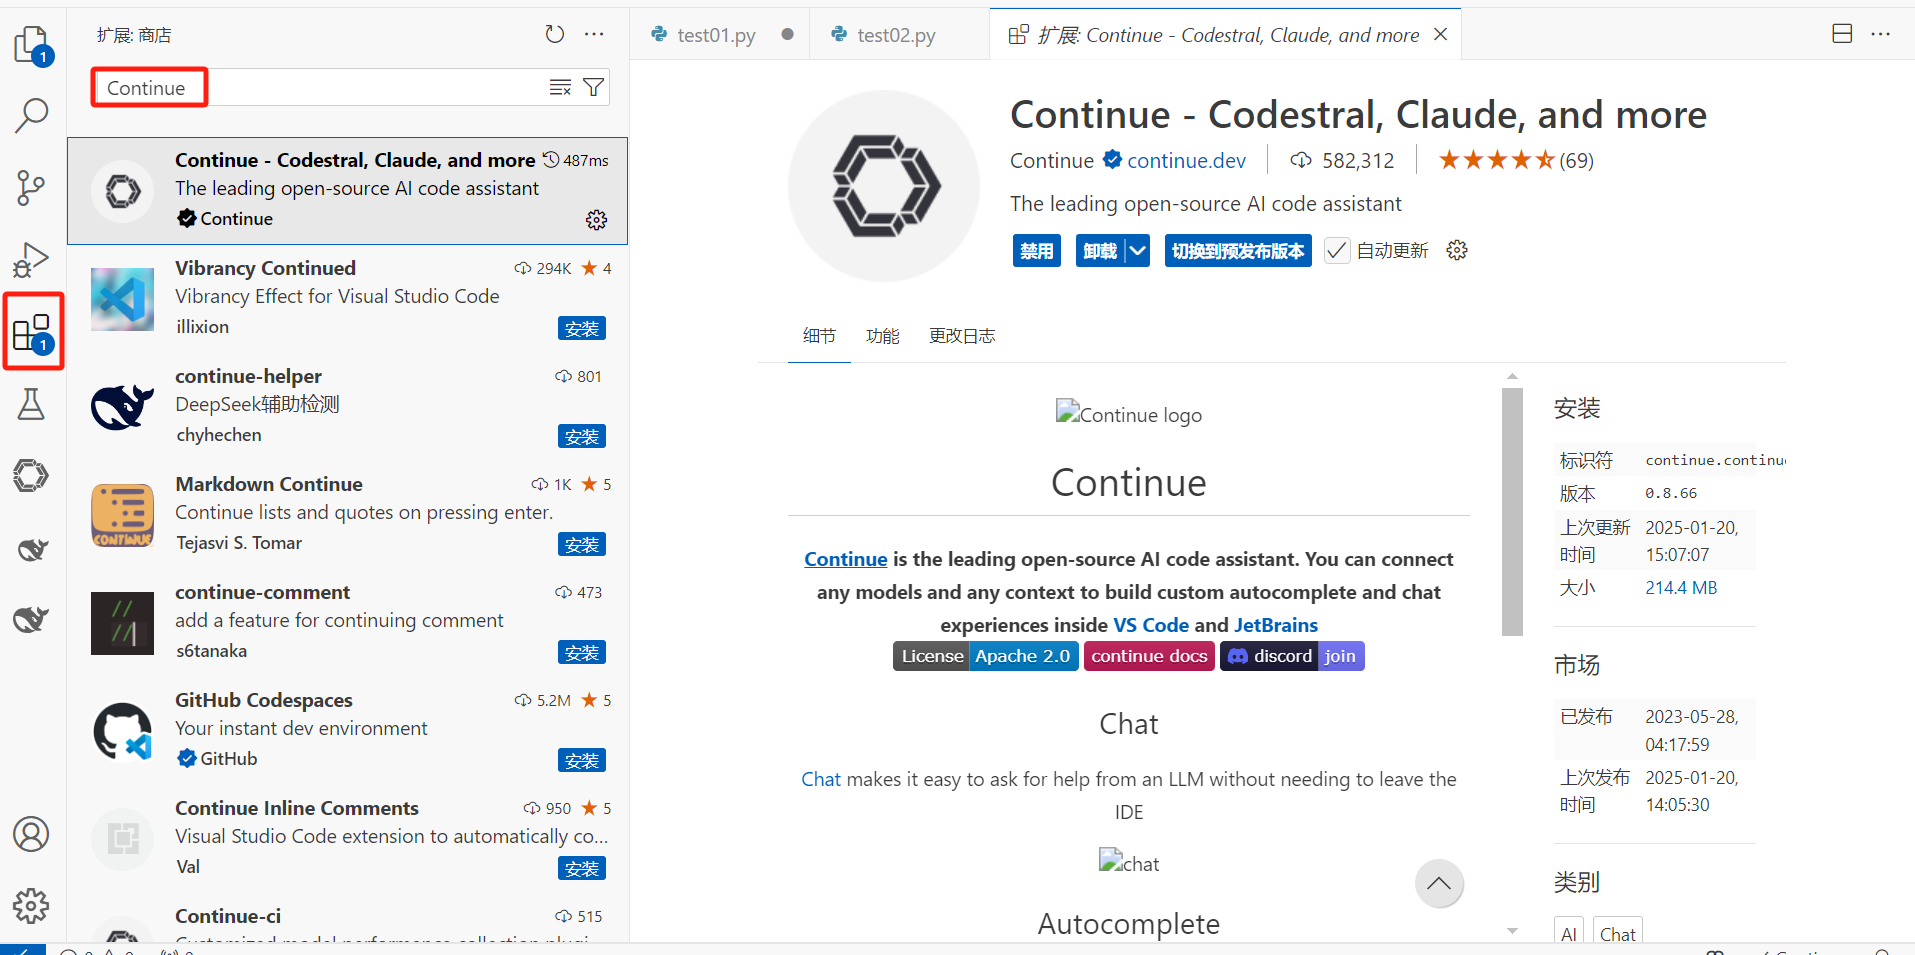Open the VS Code link
This screenshot has width=1915, height=955.
[x=1151, y=625]
